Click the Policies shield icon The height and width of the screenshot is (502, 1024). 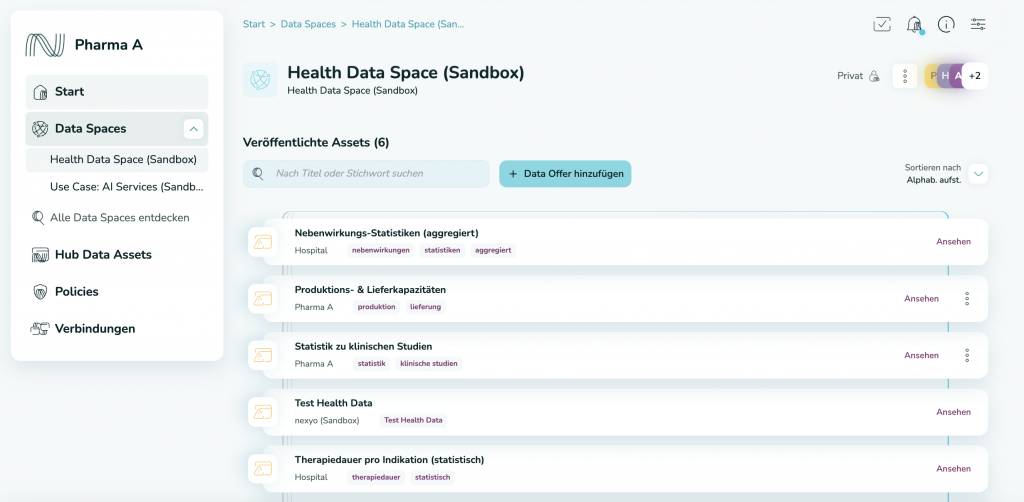(x=40, y=292)
